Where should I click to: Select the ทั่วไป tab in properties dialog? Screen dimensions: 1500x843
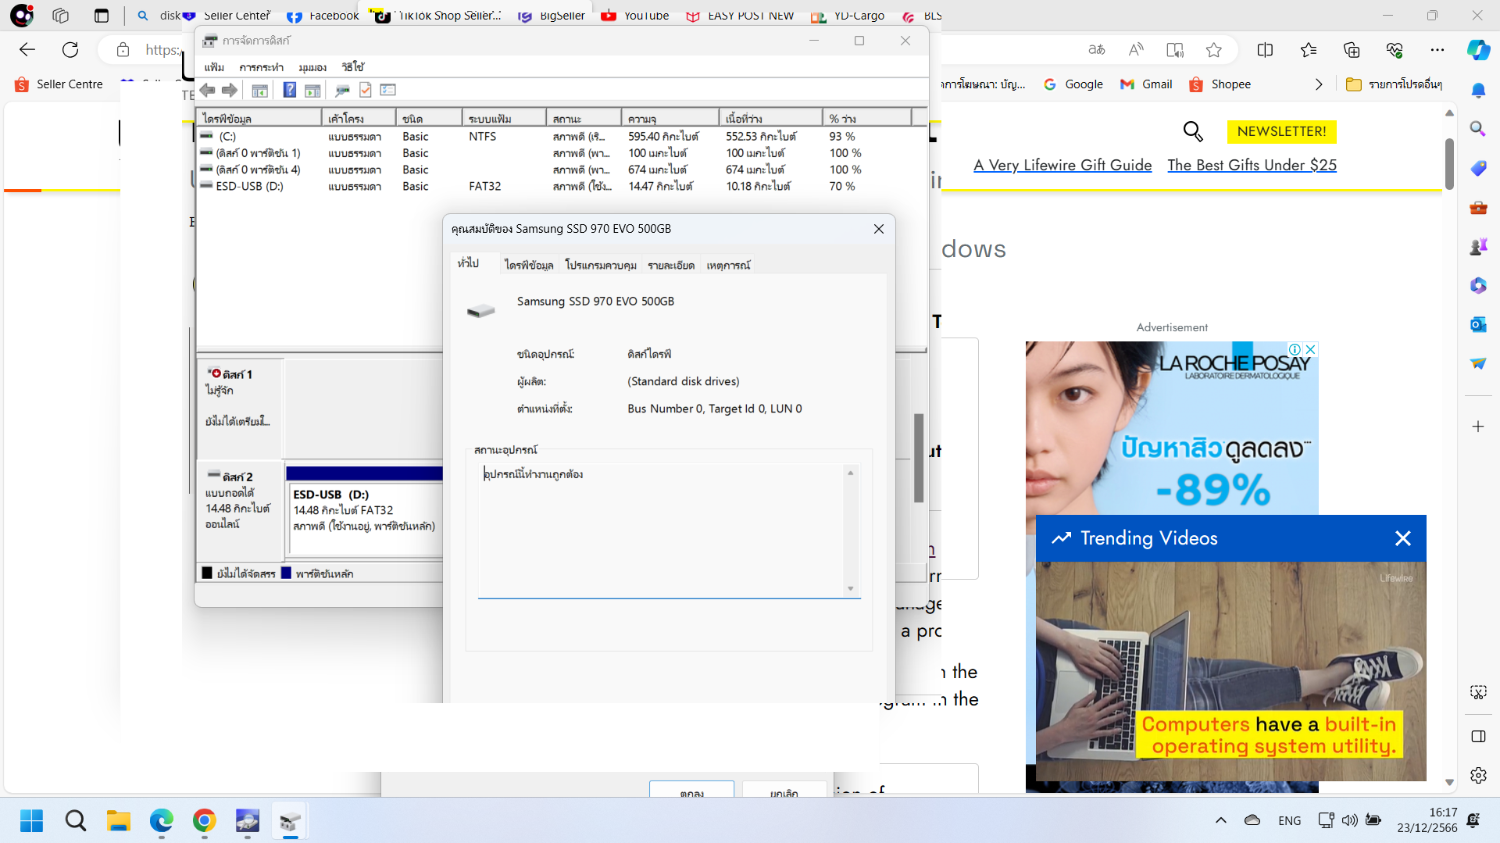pos(469,263)
